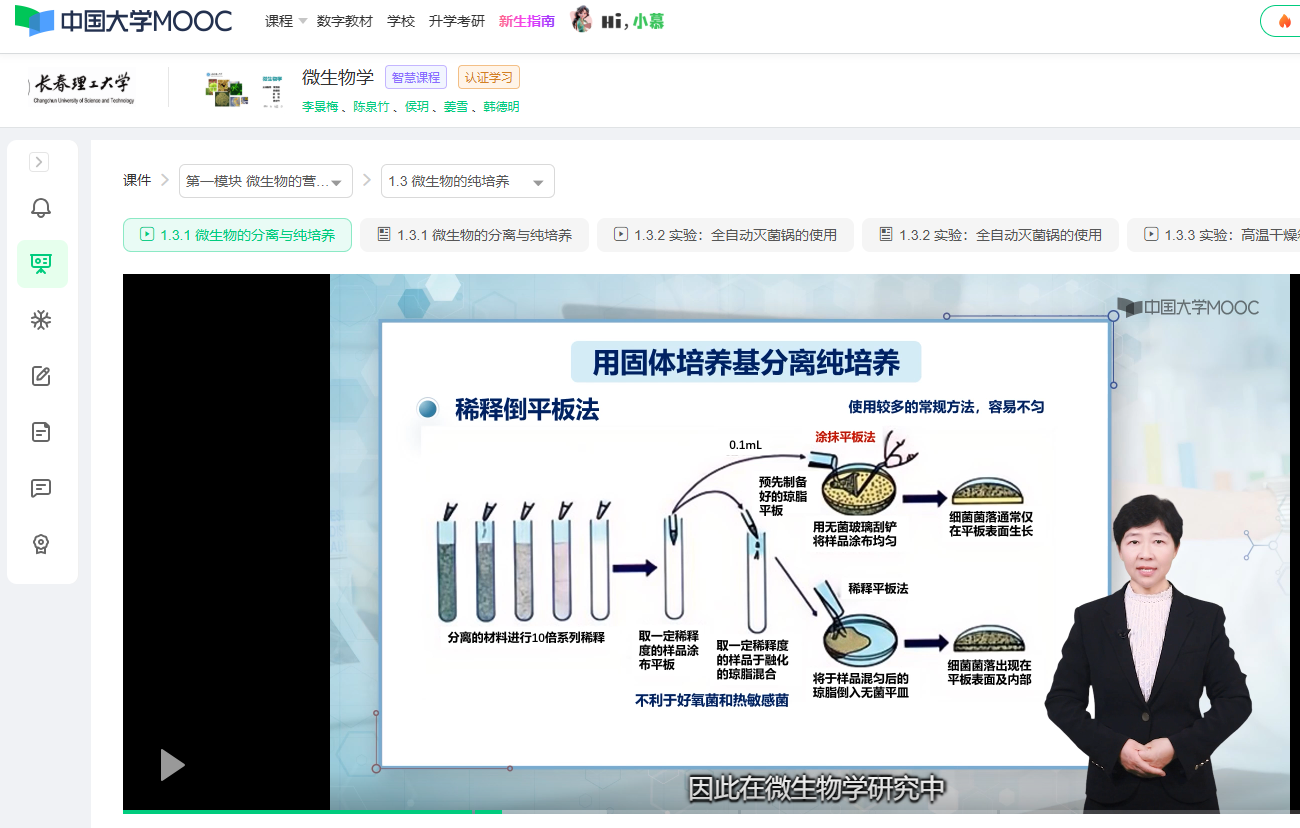Click the bell notification icon in sidebar
The height and width of the screenshot is (828, 1300).
pos(41,208)
